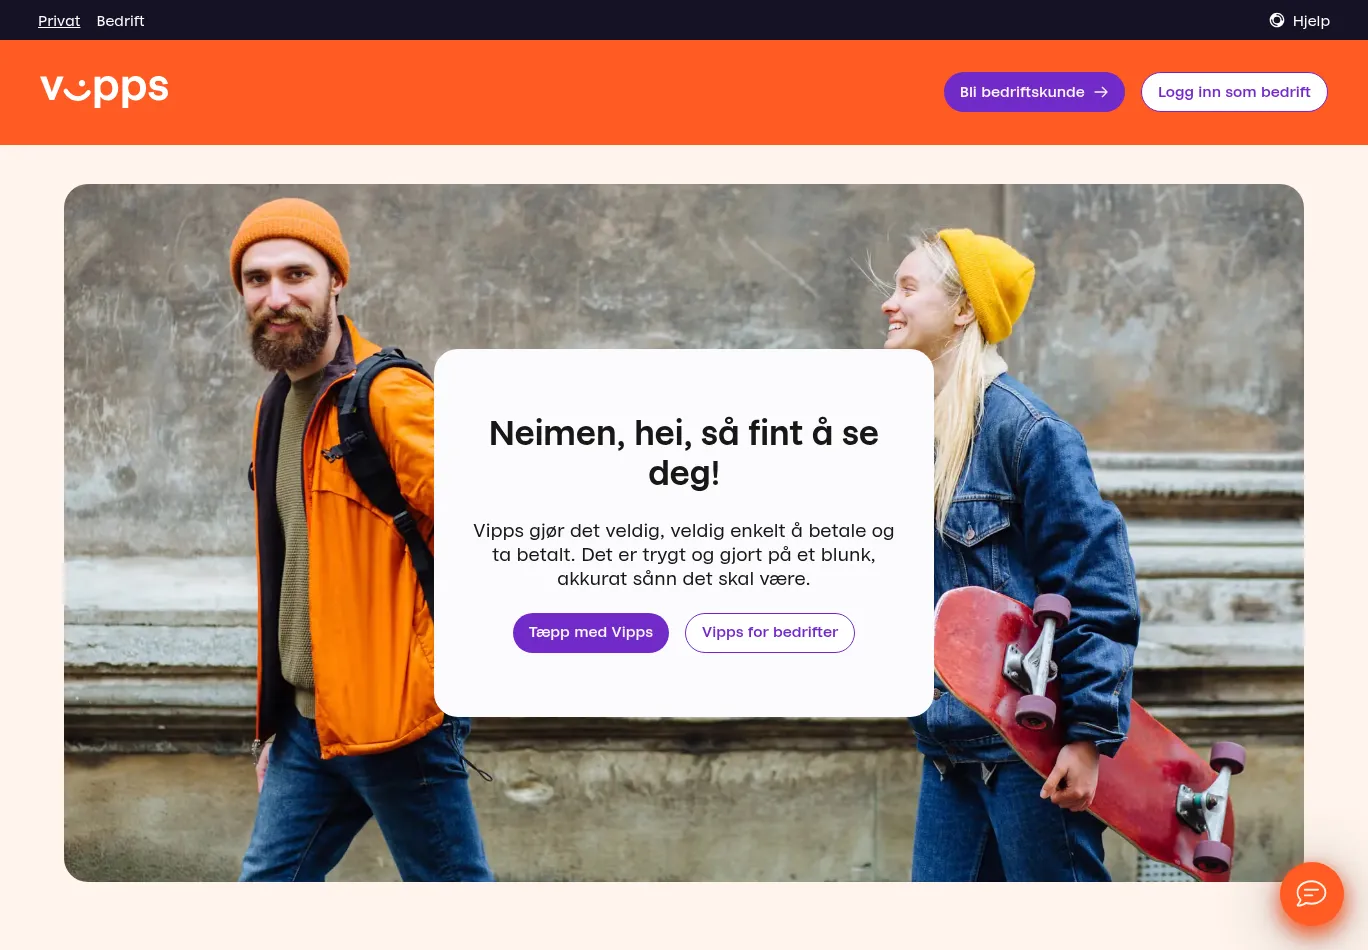
Task: Click the arrow inside Bli bedriftskunde
Action: coord(1101,92)
